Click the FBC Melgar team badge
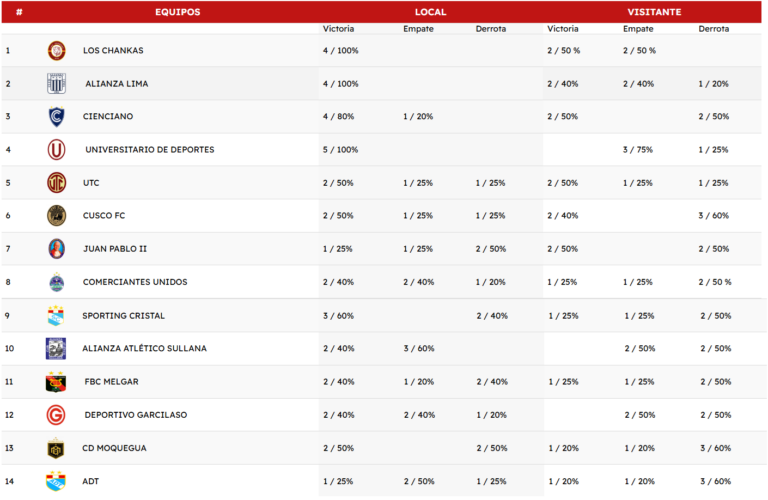 pyautogui.click(x=57, y=382)
